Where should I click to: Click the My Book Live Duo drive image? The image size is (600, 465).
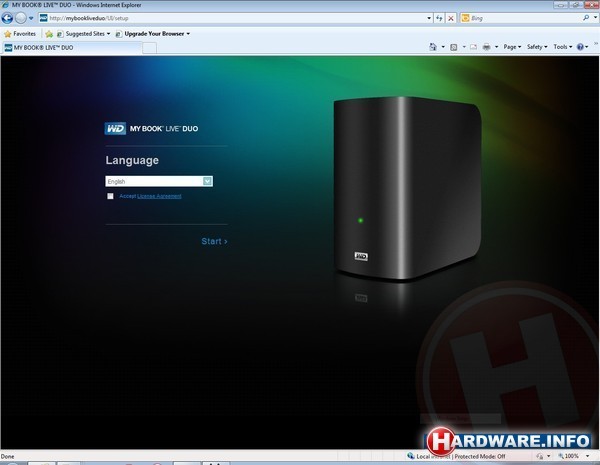(407, 188)
